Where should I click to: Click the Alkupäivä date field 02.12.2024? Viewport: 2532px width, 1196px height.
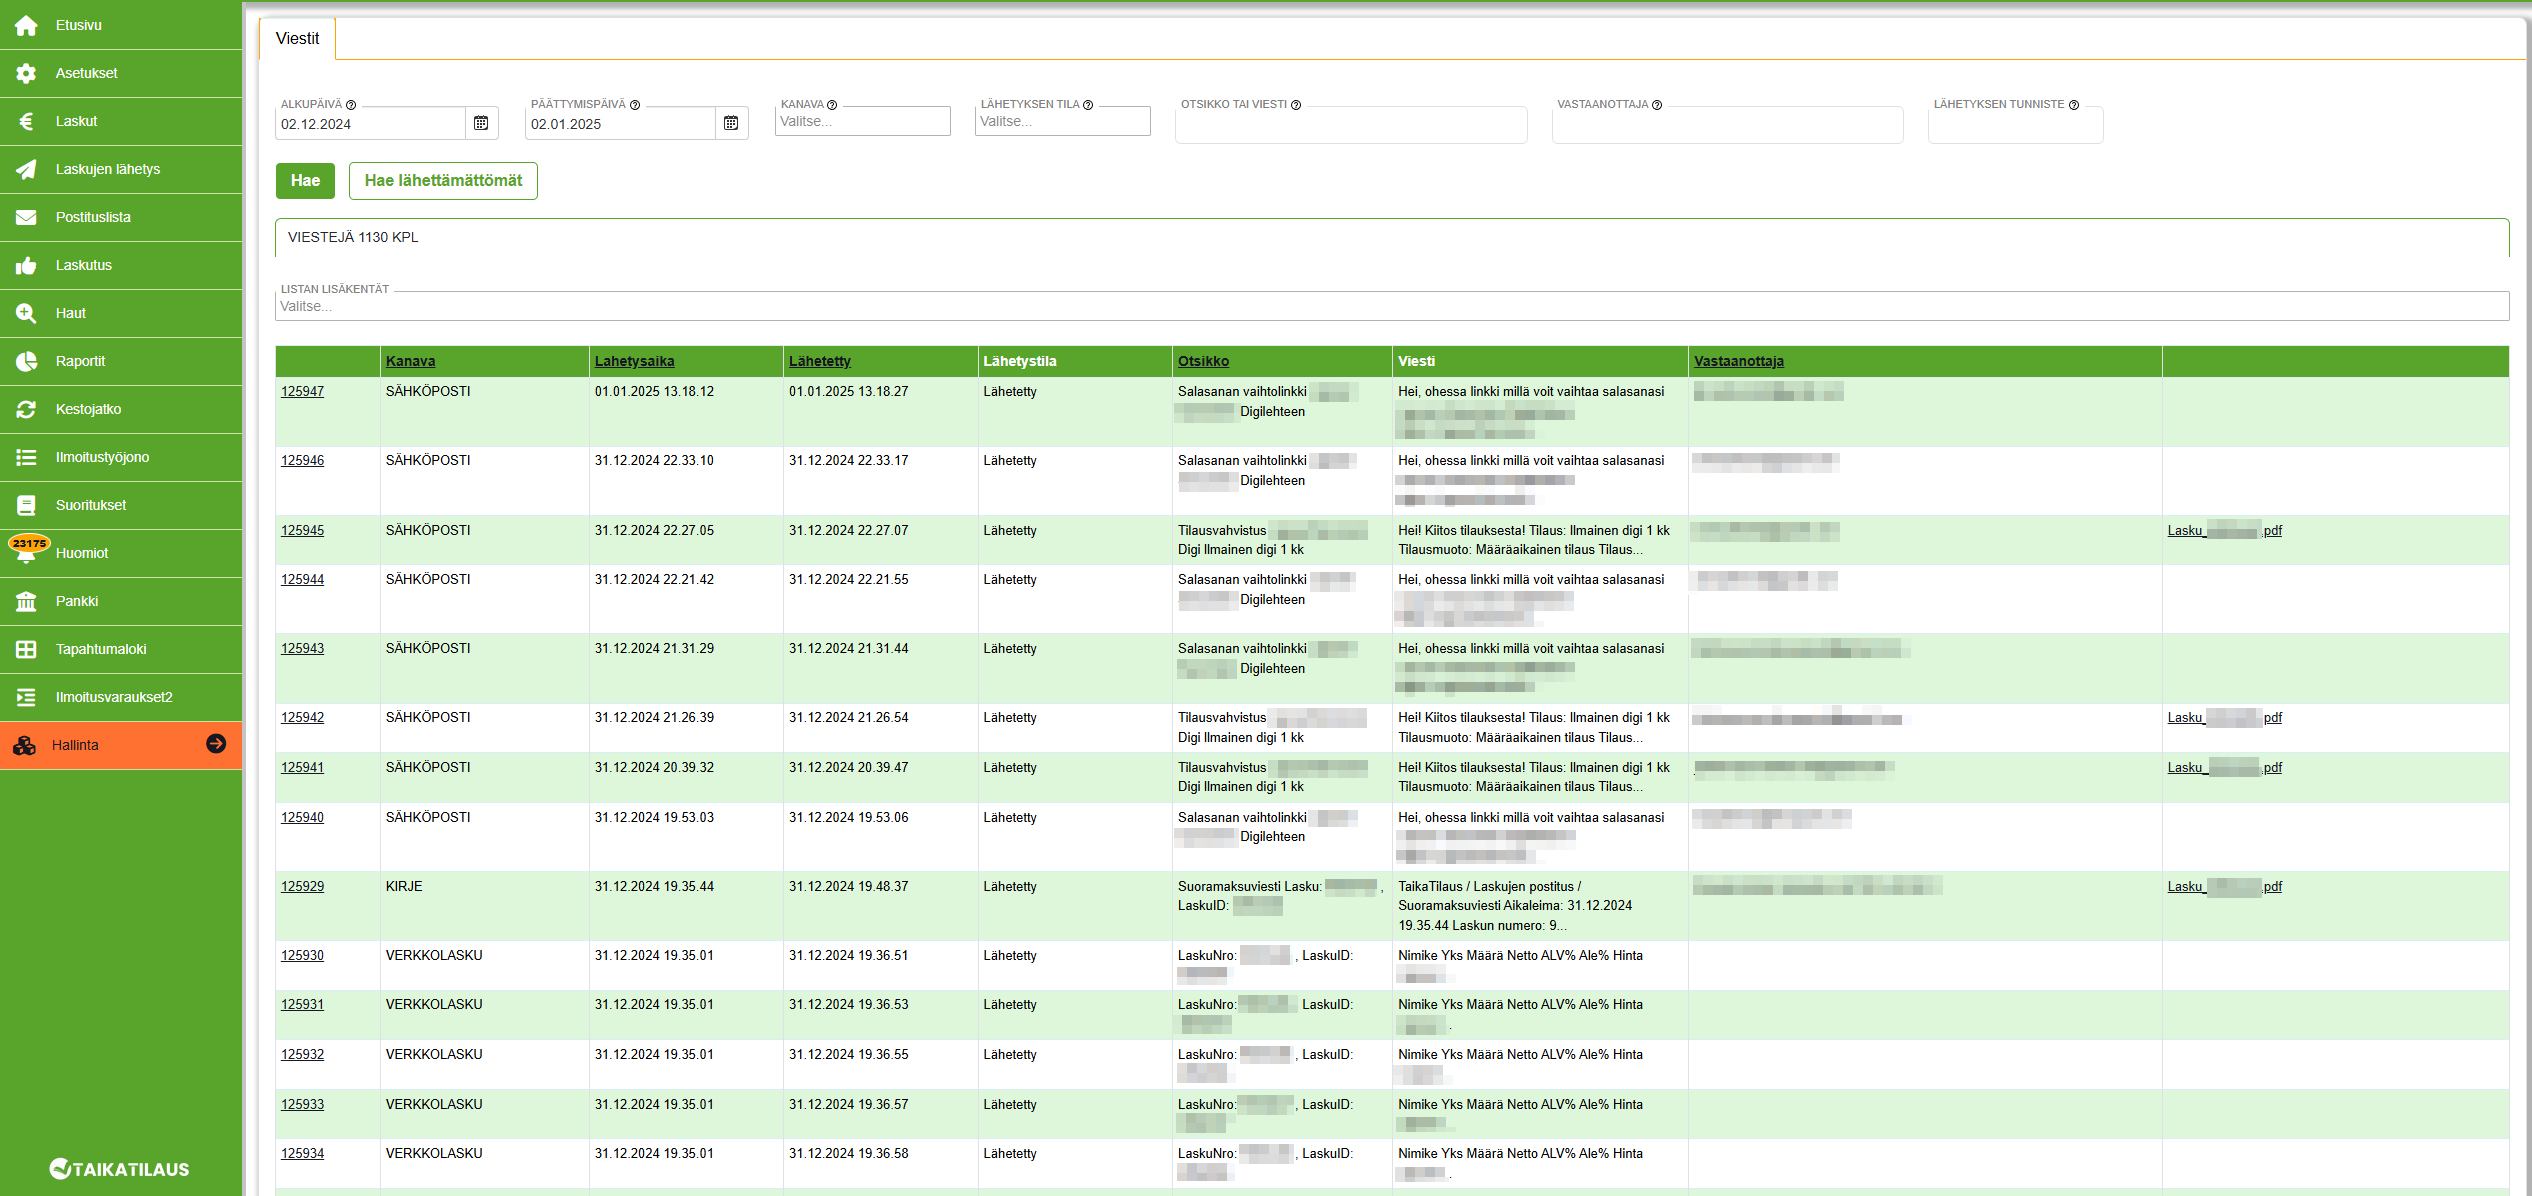tap(370, 124)
